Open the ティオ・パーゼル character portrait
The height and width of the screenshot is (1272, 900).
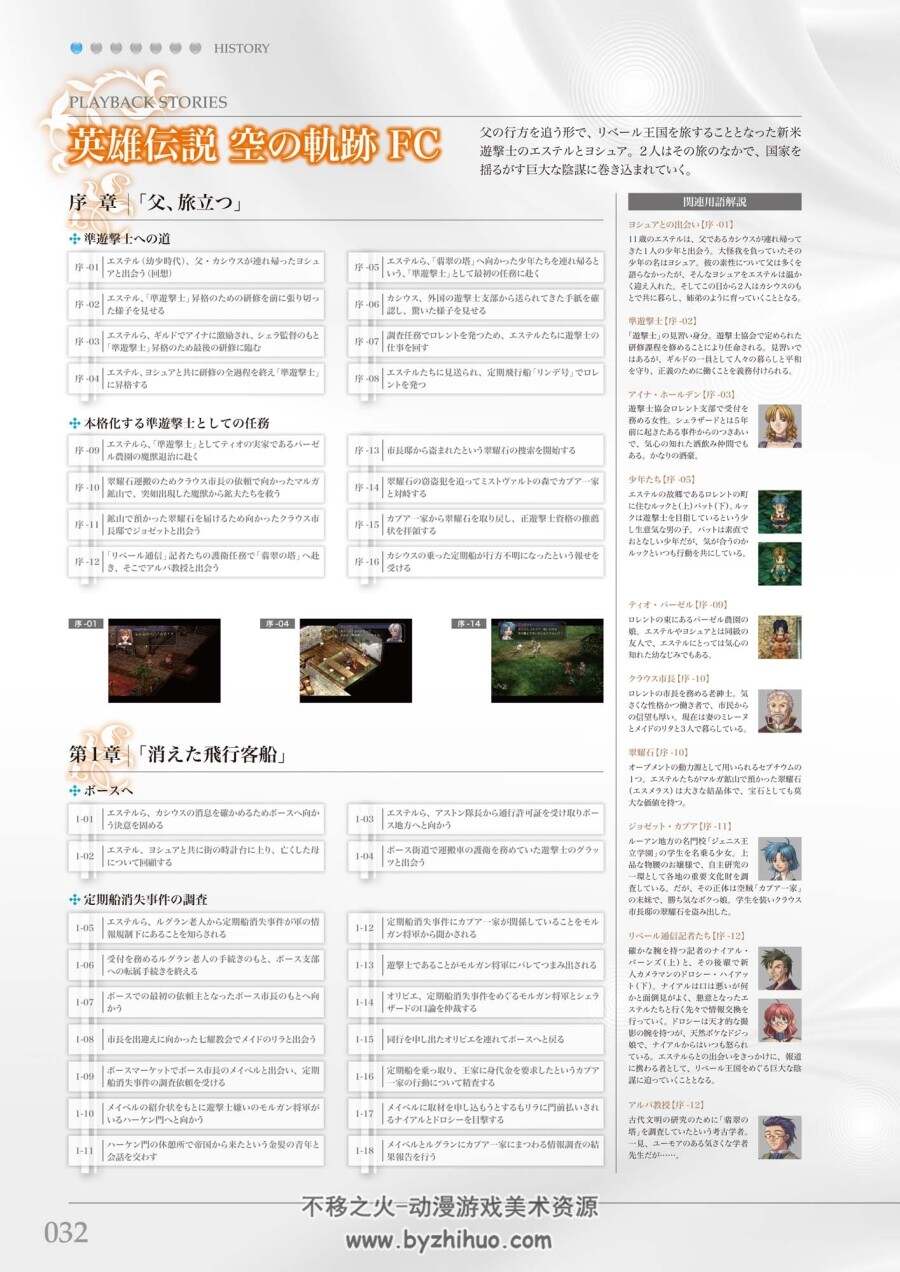tap(779, 637)
